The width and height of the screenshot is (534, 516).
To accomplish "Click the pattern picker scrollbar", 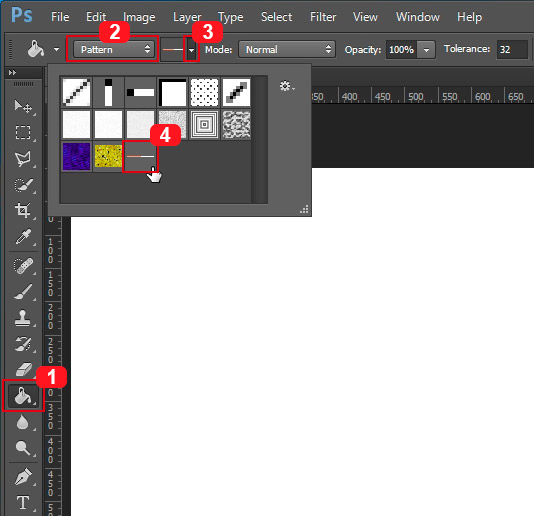I will [260, 140].
